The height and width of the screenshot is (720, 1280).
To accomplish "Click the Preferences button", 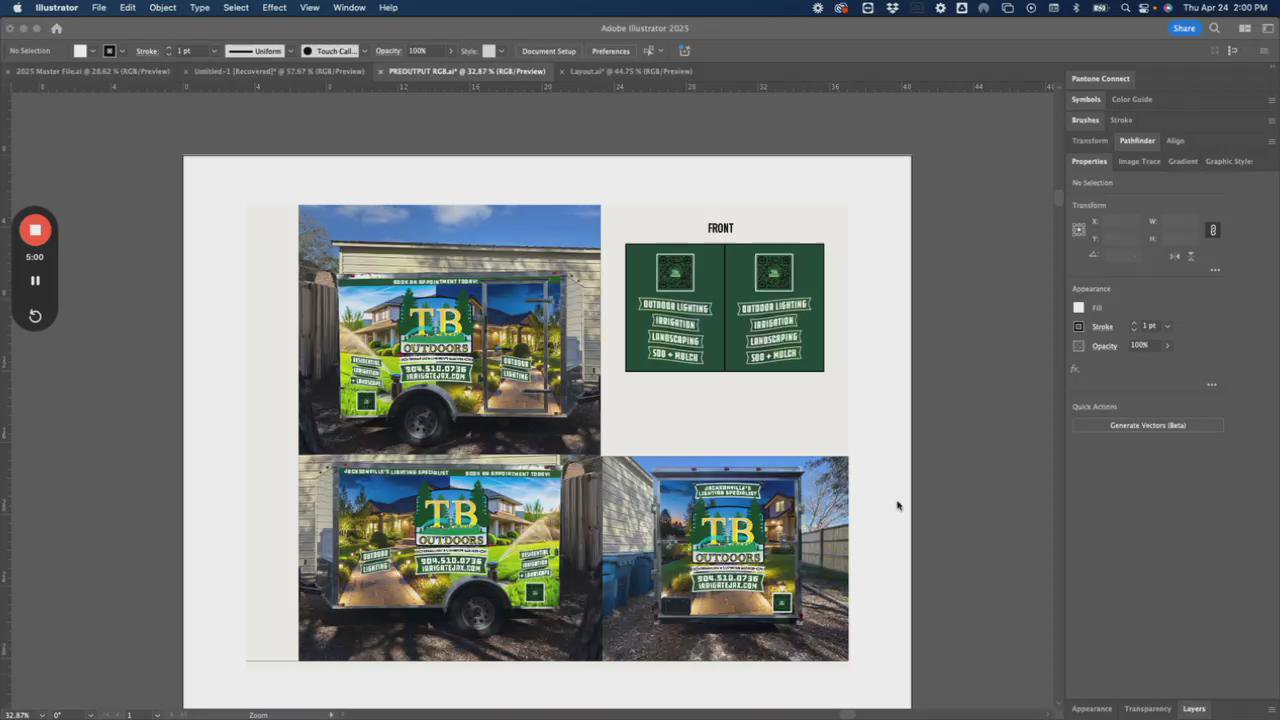I will point(611,51).
